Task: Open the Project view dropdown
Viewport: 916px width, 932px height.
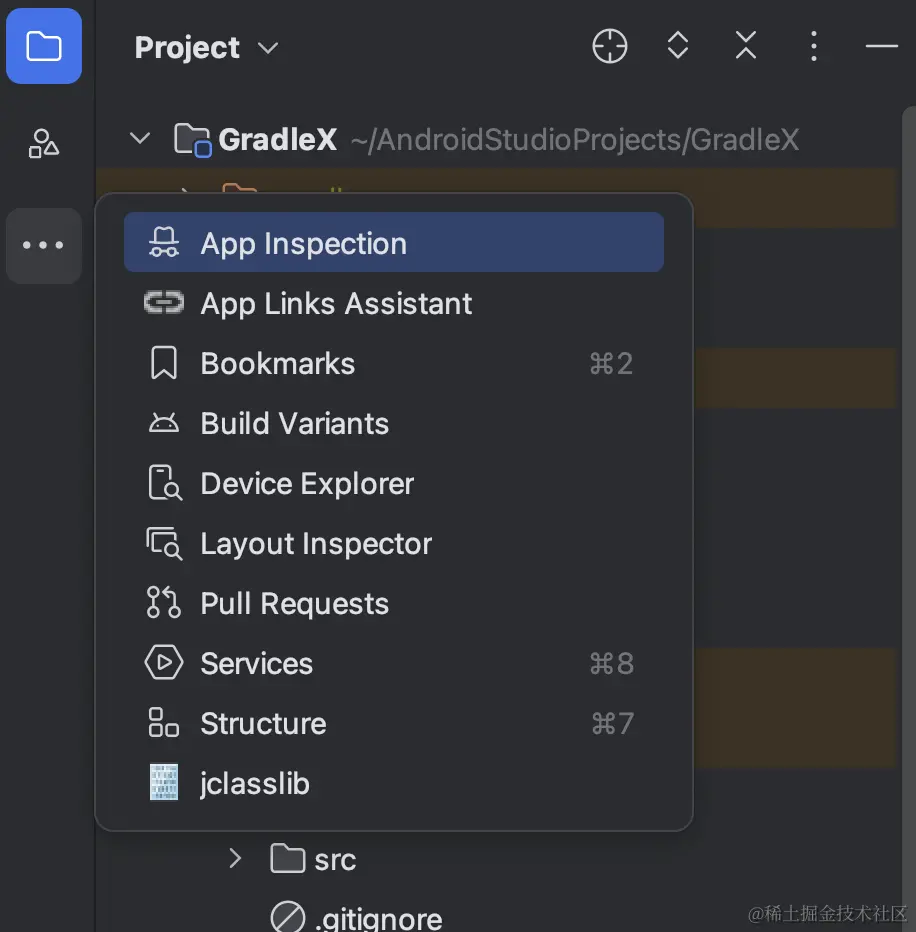Action: pyautogui.click(x=206, y=47)
